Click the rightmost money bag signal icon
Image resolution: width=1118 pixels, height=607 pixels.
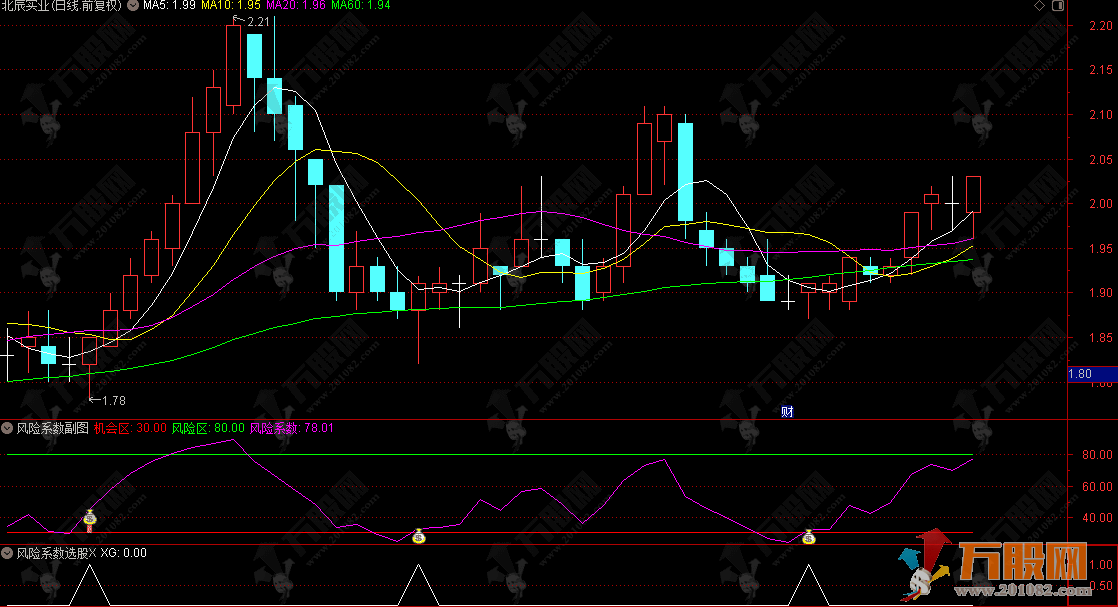click(x=809, y=537)
